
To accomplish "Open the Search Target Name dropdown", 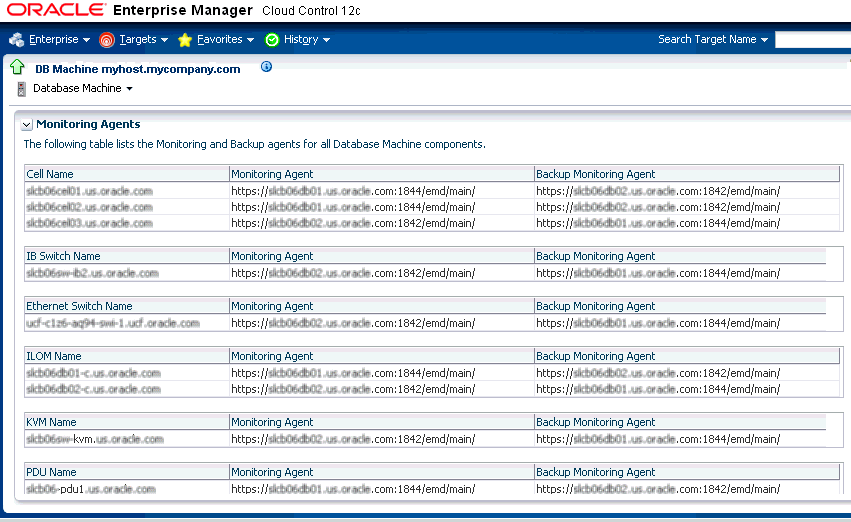I will [713, 40].
